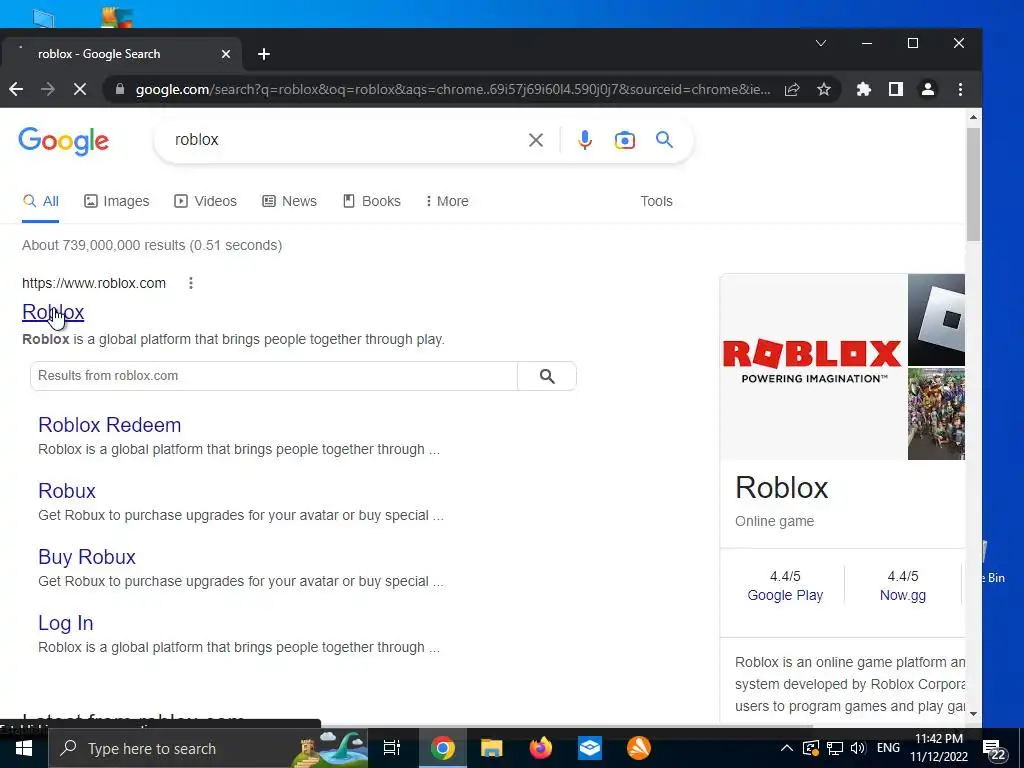
Task: Open the taskbar clock and date
Action: coord(939,748)
